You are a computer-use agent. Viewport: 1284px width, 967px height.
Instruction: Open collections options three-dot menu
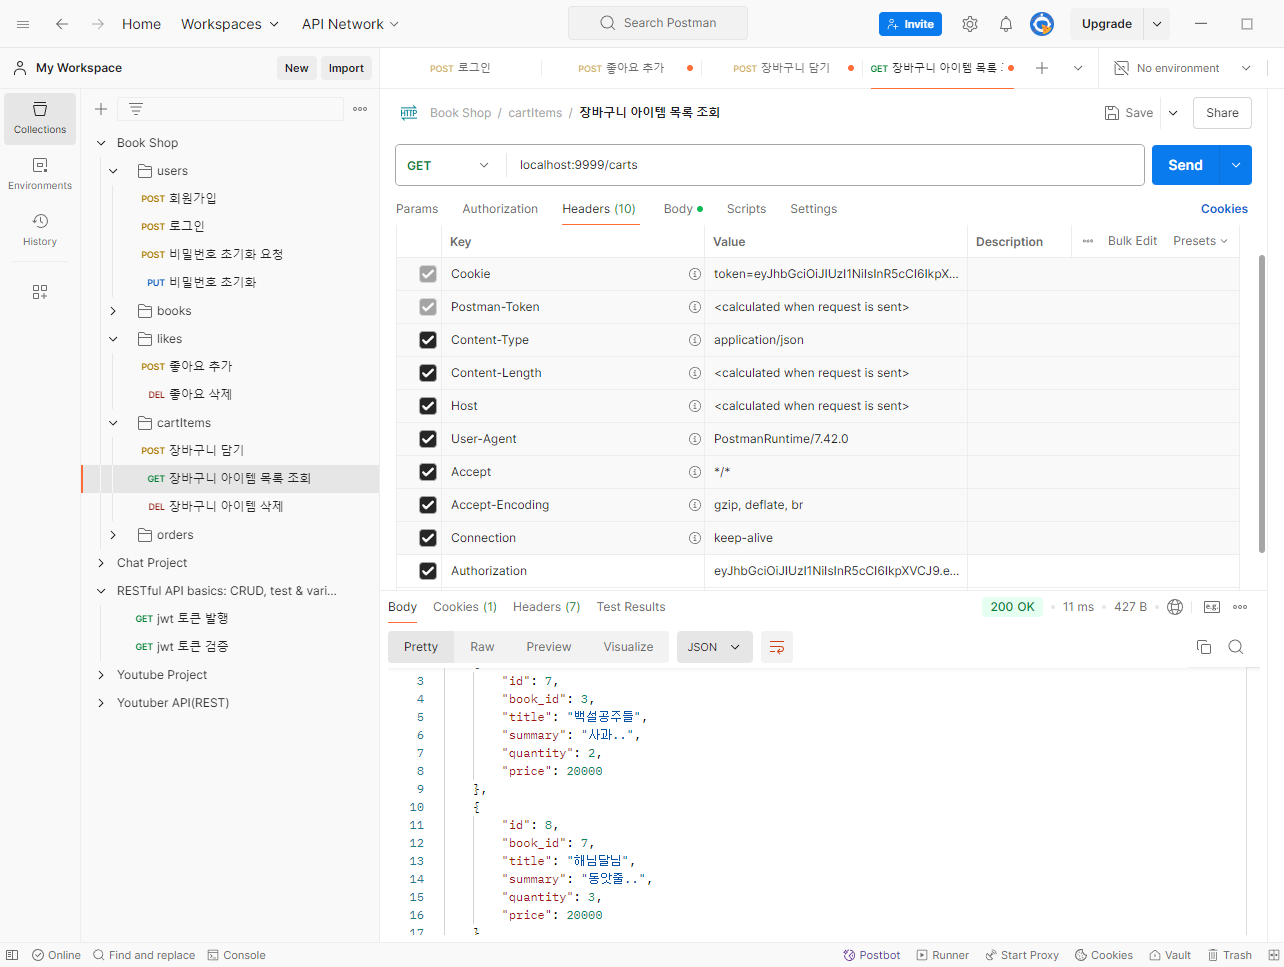(x=360, y=109)
